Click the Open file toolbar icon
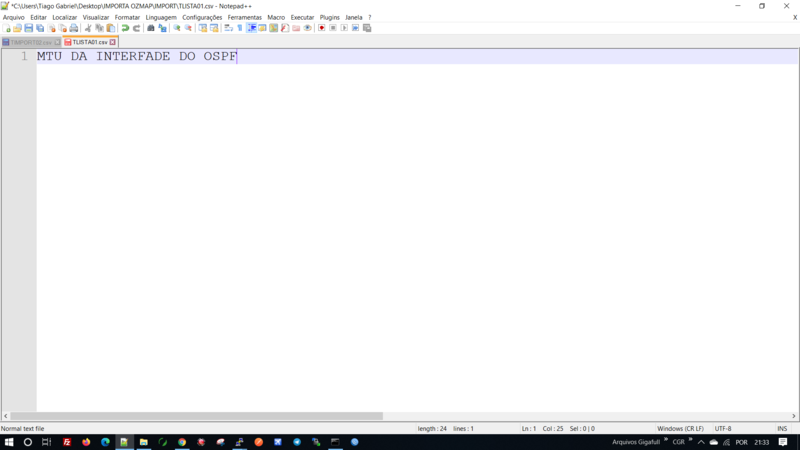Screen dimensions: 800x450 tap(17, 28)
